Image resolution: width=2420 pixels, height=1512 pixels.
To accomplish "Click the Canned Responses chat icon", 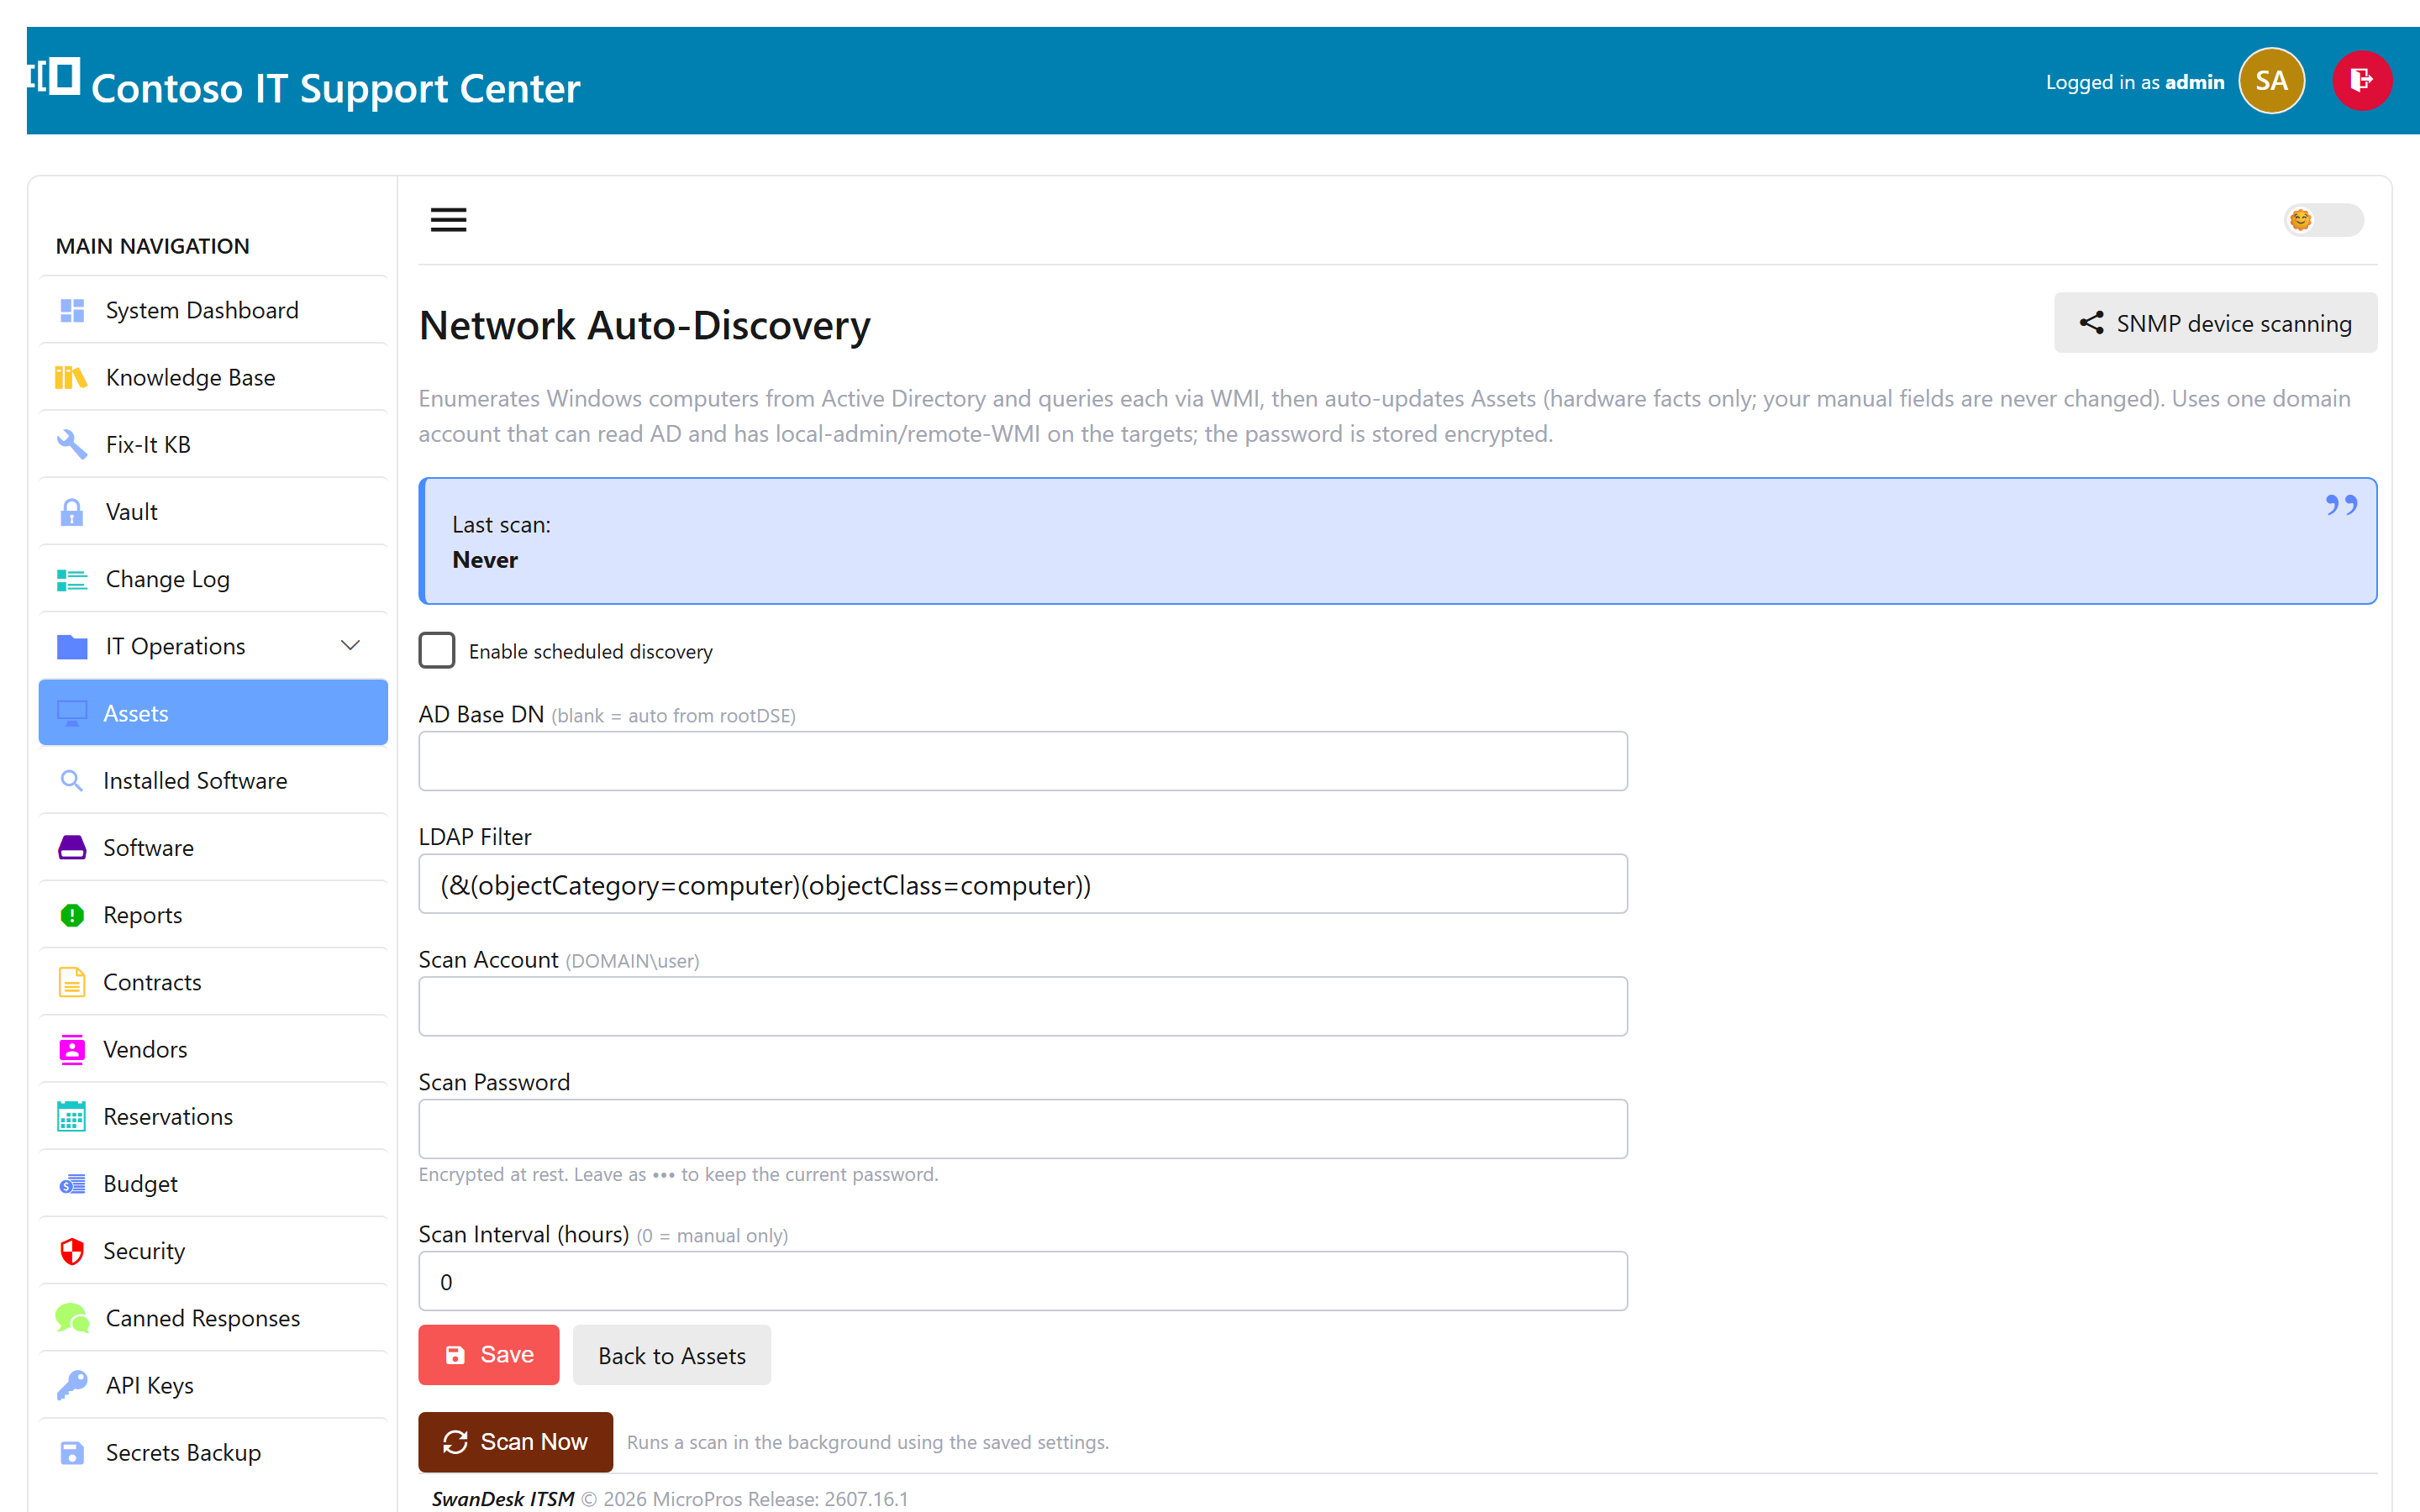I will tap(72, 1318).
